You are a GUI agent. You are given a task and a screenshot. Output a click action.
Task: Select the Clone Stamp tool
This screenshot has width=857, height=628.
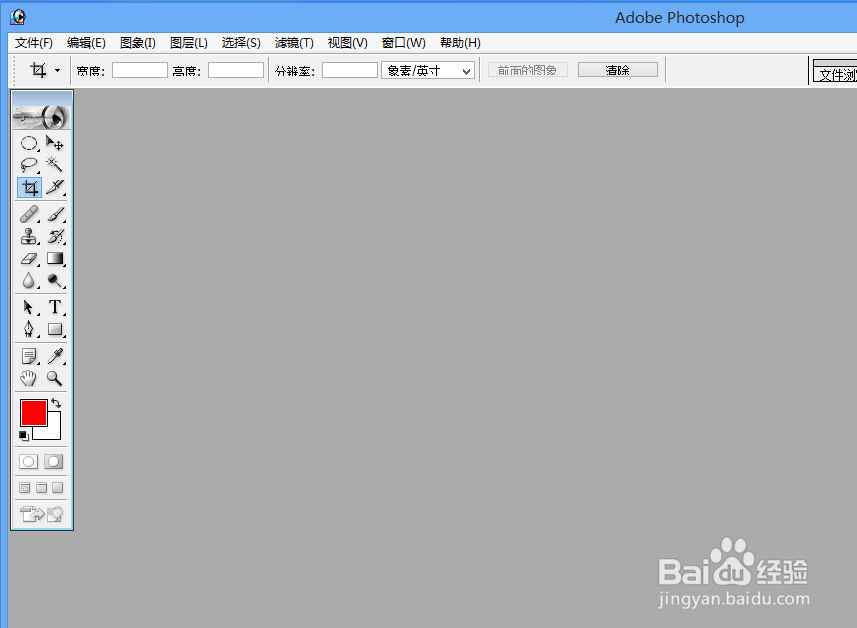point(29,236)
